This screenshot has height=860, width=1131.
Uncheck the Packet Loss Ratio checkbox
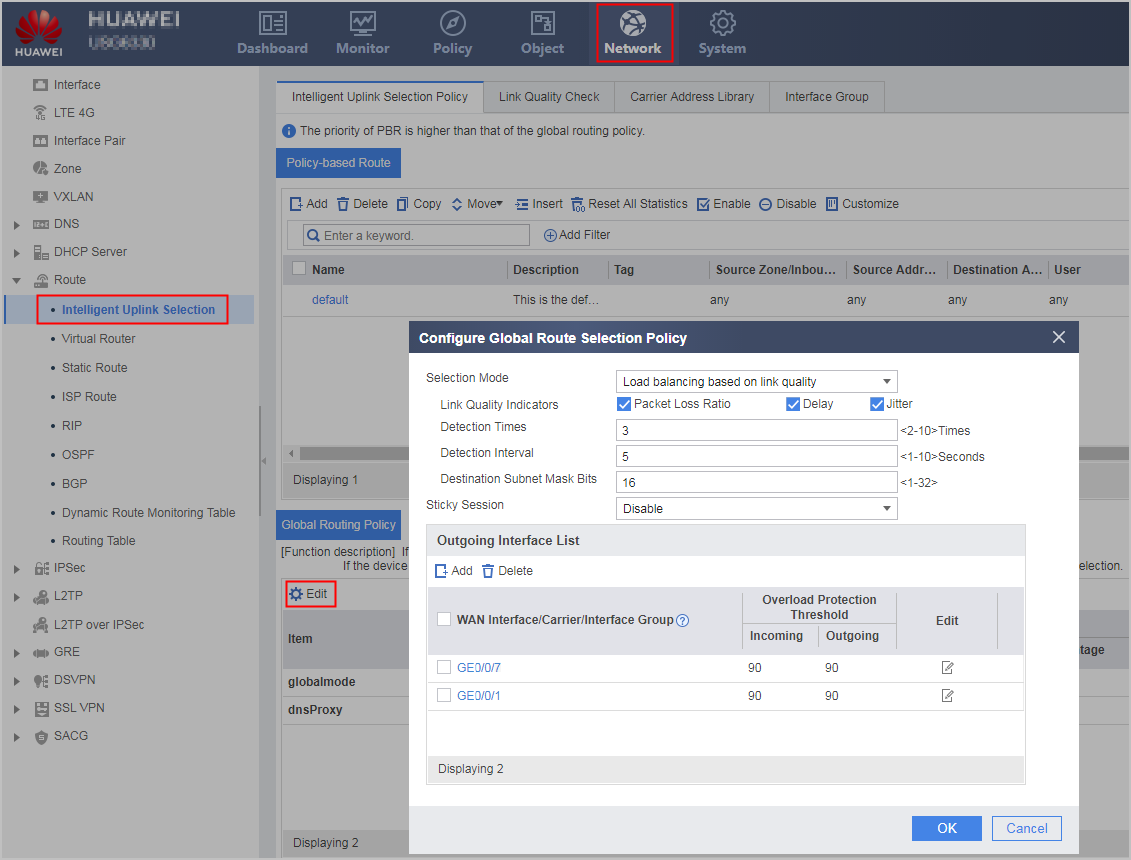click(624, 404)
